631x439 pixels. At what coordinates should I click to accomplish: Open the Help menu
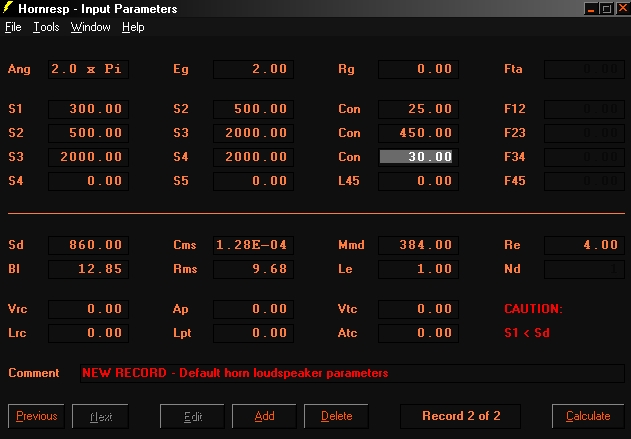click(133, 27)
